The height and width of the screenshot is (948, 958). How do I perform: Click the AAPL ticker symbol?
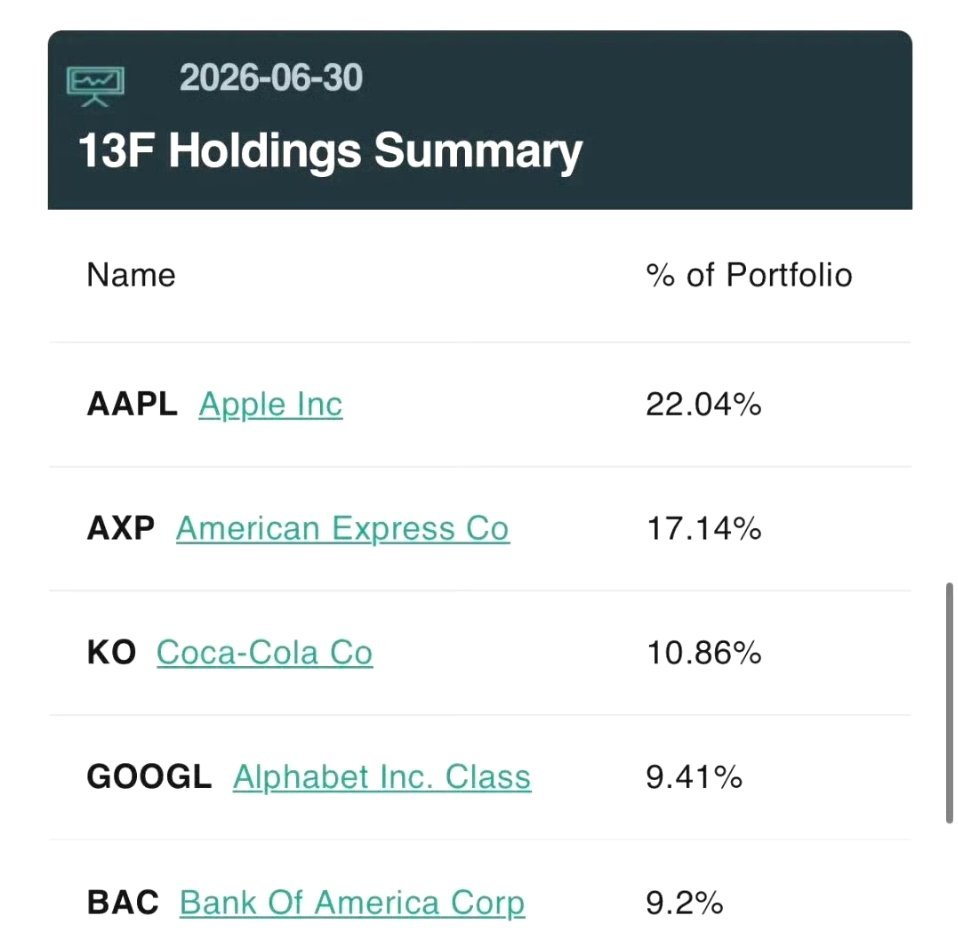click(x=132, y=404)
